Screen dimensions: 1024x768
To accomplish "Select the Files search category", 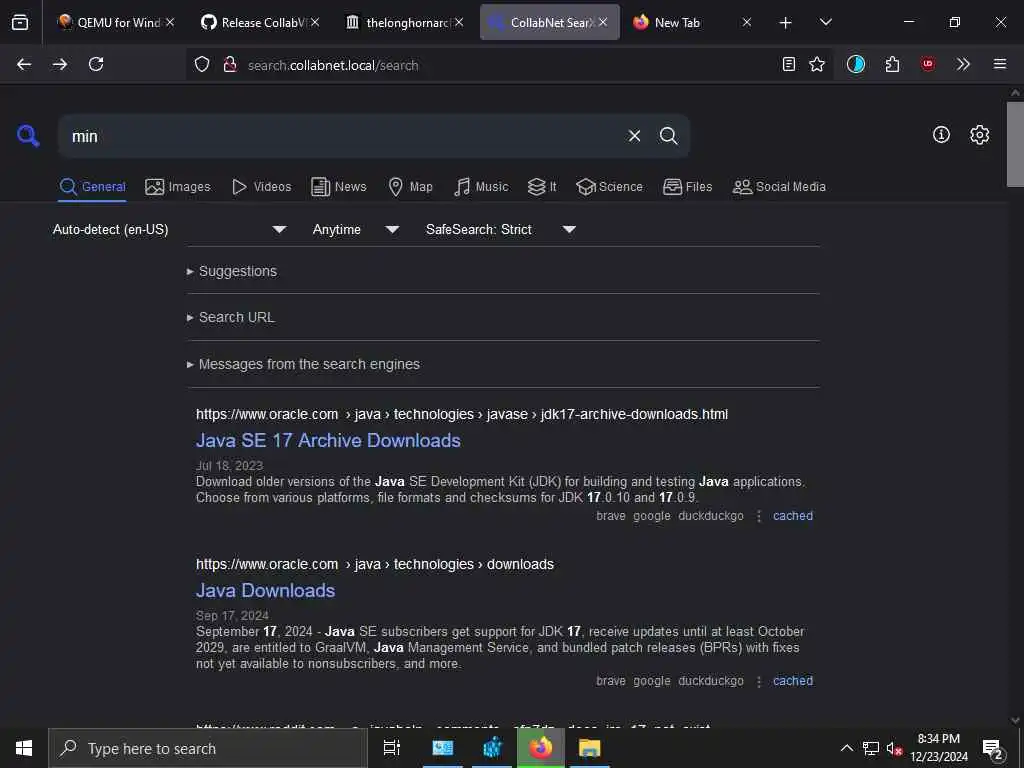I will pyautogui.click(x=687, y=187).
